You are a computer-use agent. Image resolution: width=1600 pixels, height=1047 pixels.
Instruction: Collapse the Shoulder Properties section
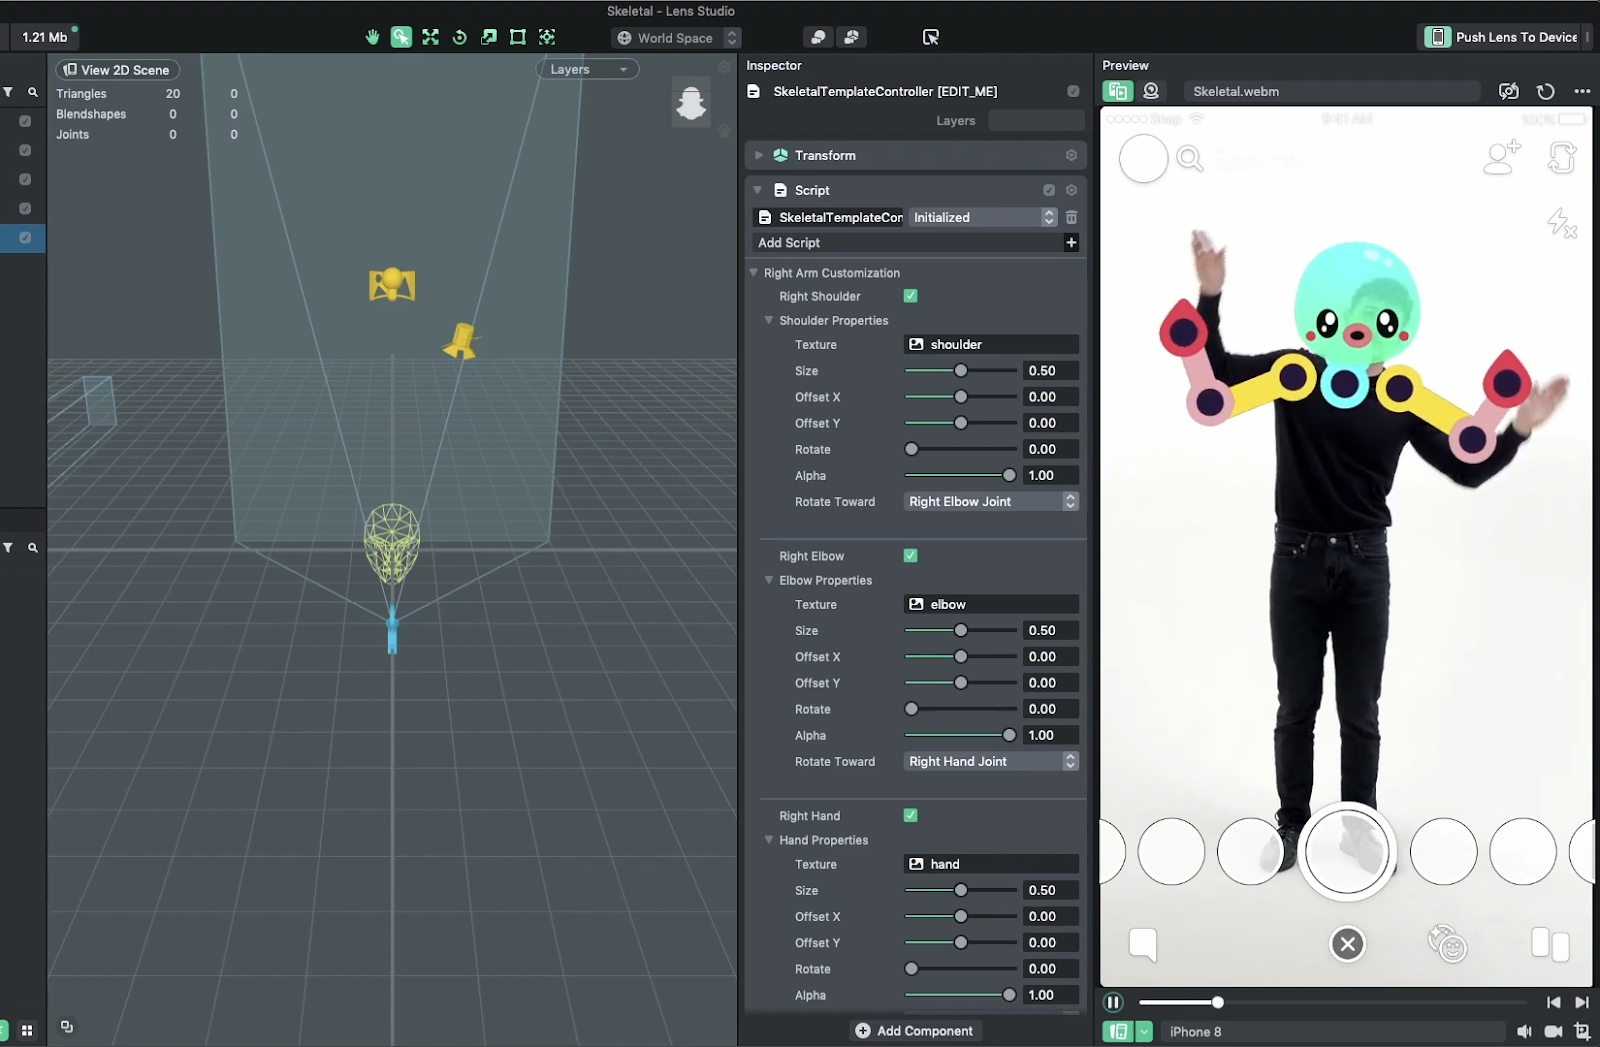click(768, 321)
